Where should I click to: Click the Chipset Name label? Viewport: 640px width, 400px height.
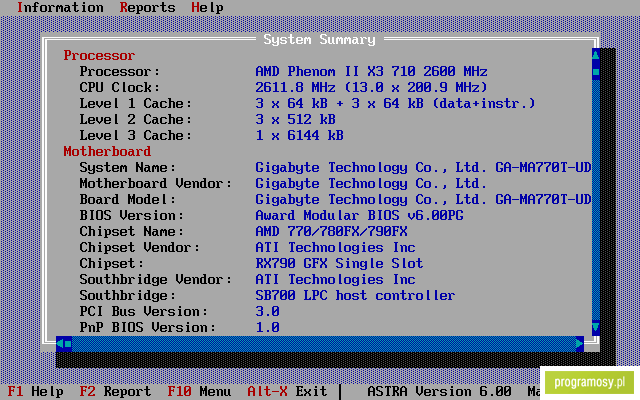[x=131, y=231]
